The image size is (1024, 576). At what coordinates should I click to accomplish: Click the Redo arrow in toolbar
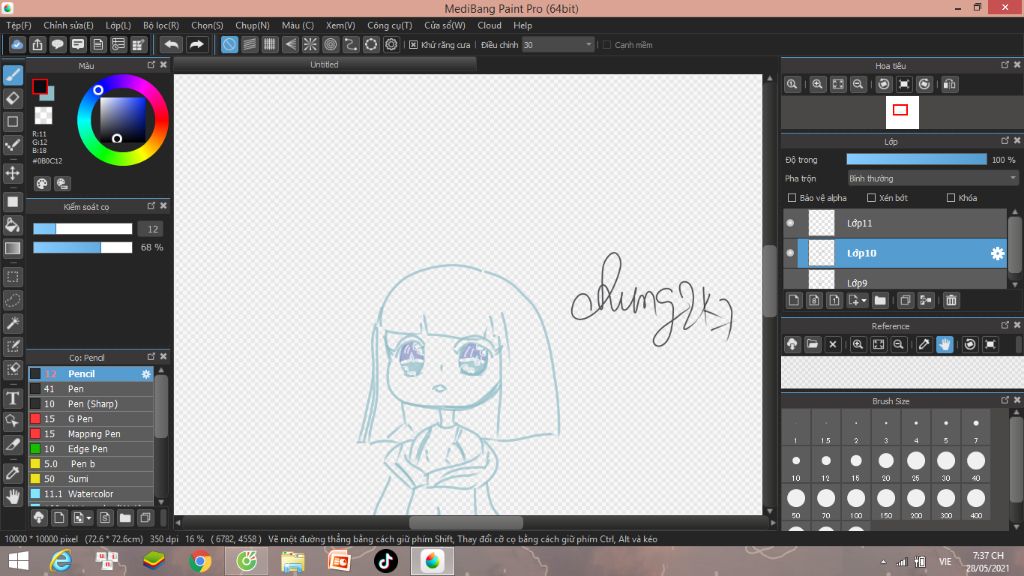[196, 44]
